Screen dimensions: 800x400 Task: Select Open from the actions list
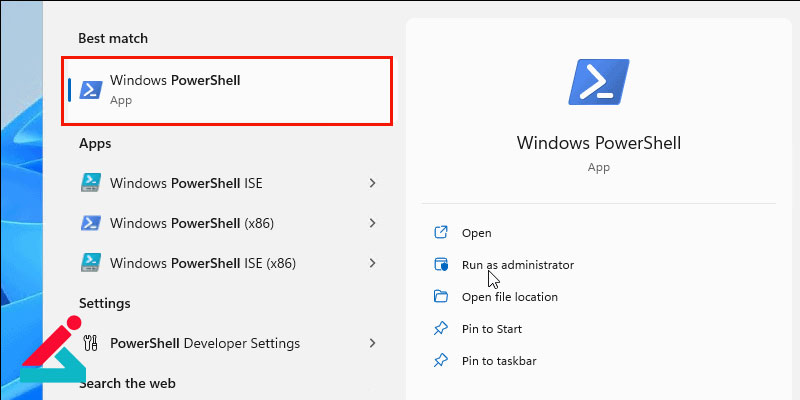(x=477, y=233)
